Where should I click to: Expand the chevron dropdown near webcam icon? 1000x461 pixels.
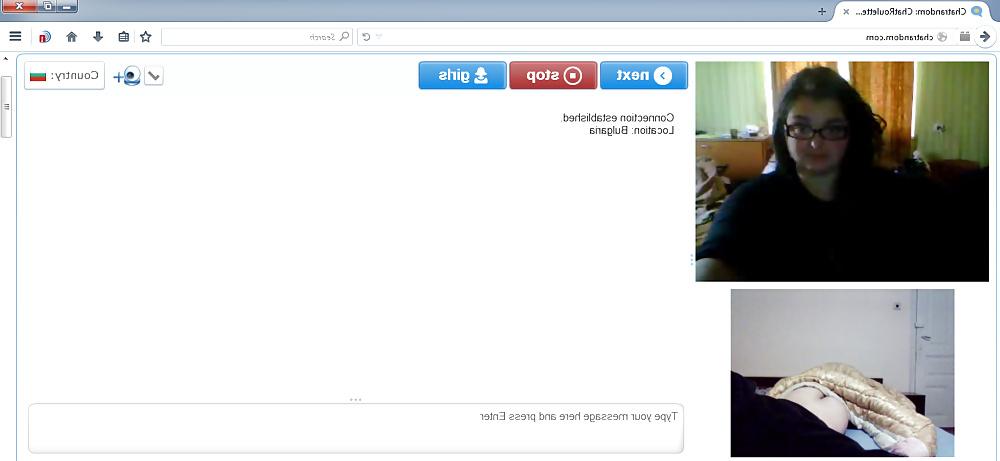pos(154,76)
